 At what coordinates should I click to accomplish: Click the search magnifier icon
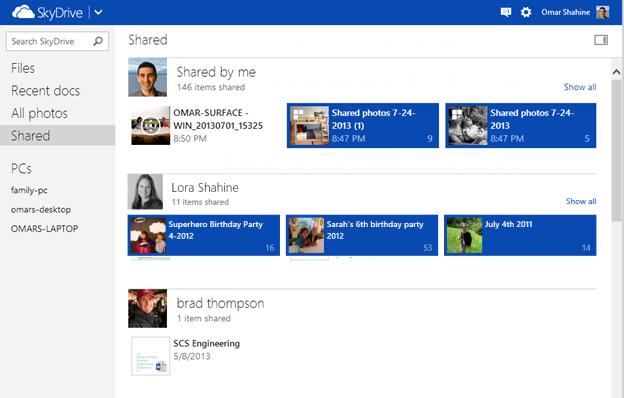98,41
